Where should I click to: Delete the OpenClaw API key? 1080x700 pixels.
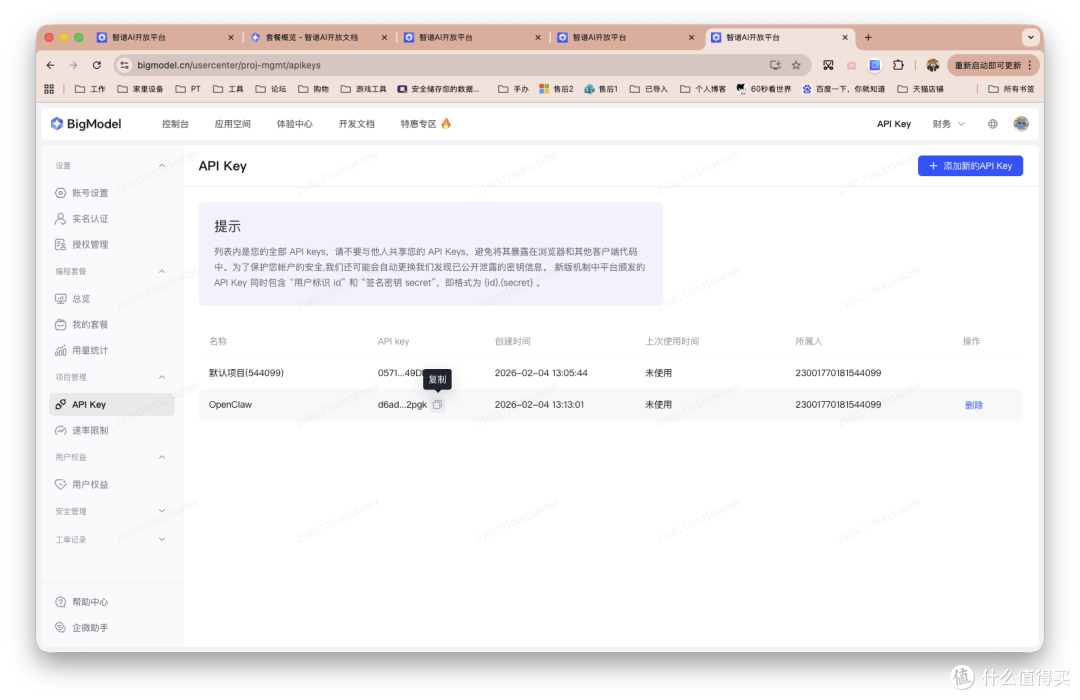coord(973,405)
